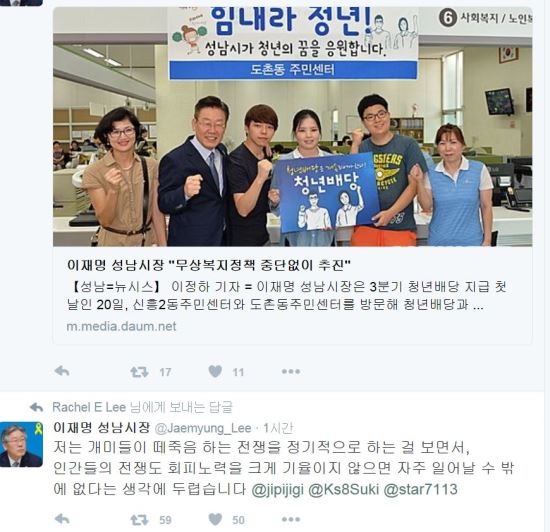Visit the m.media.daum.net link
The height and width of the screenshot is (532, 550).
click(x=121, y=326)
